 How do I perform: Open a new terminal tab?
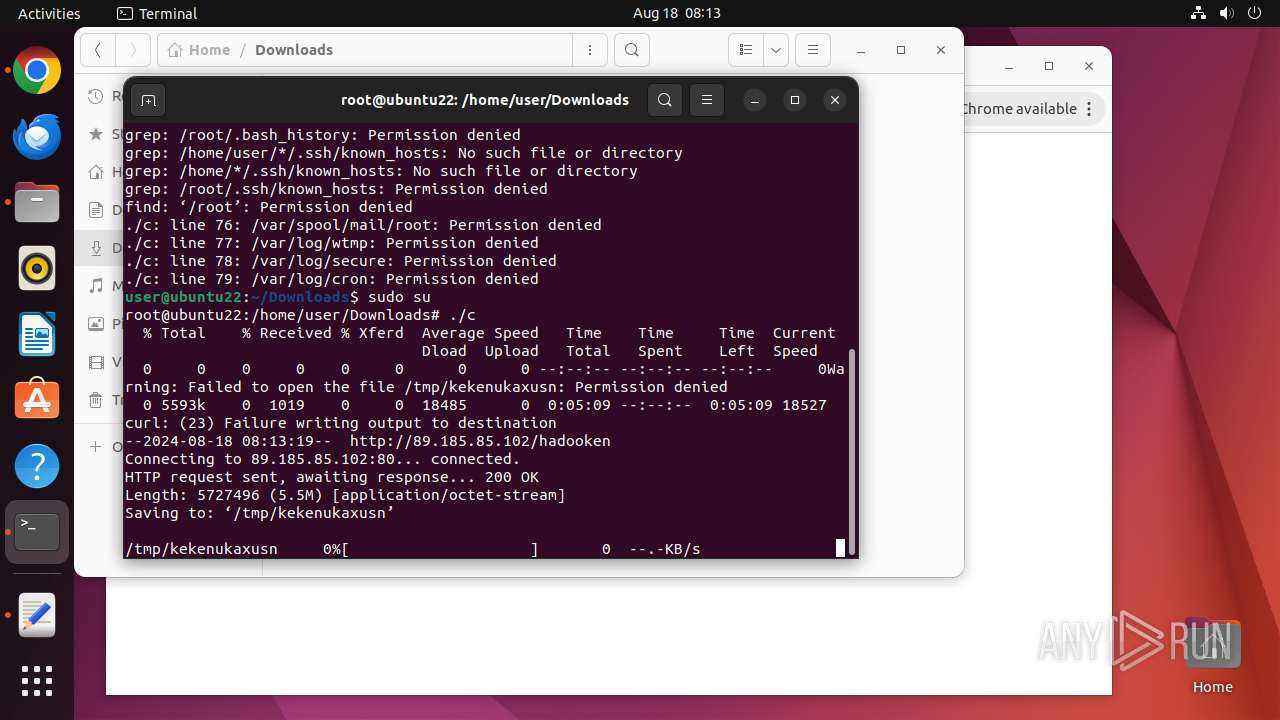click(148, 100)
